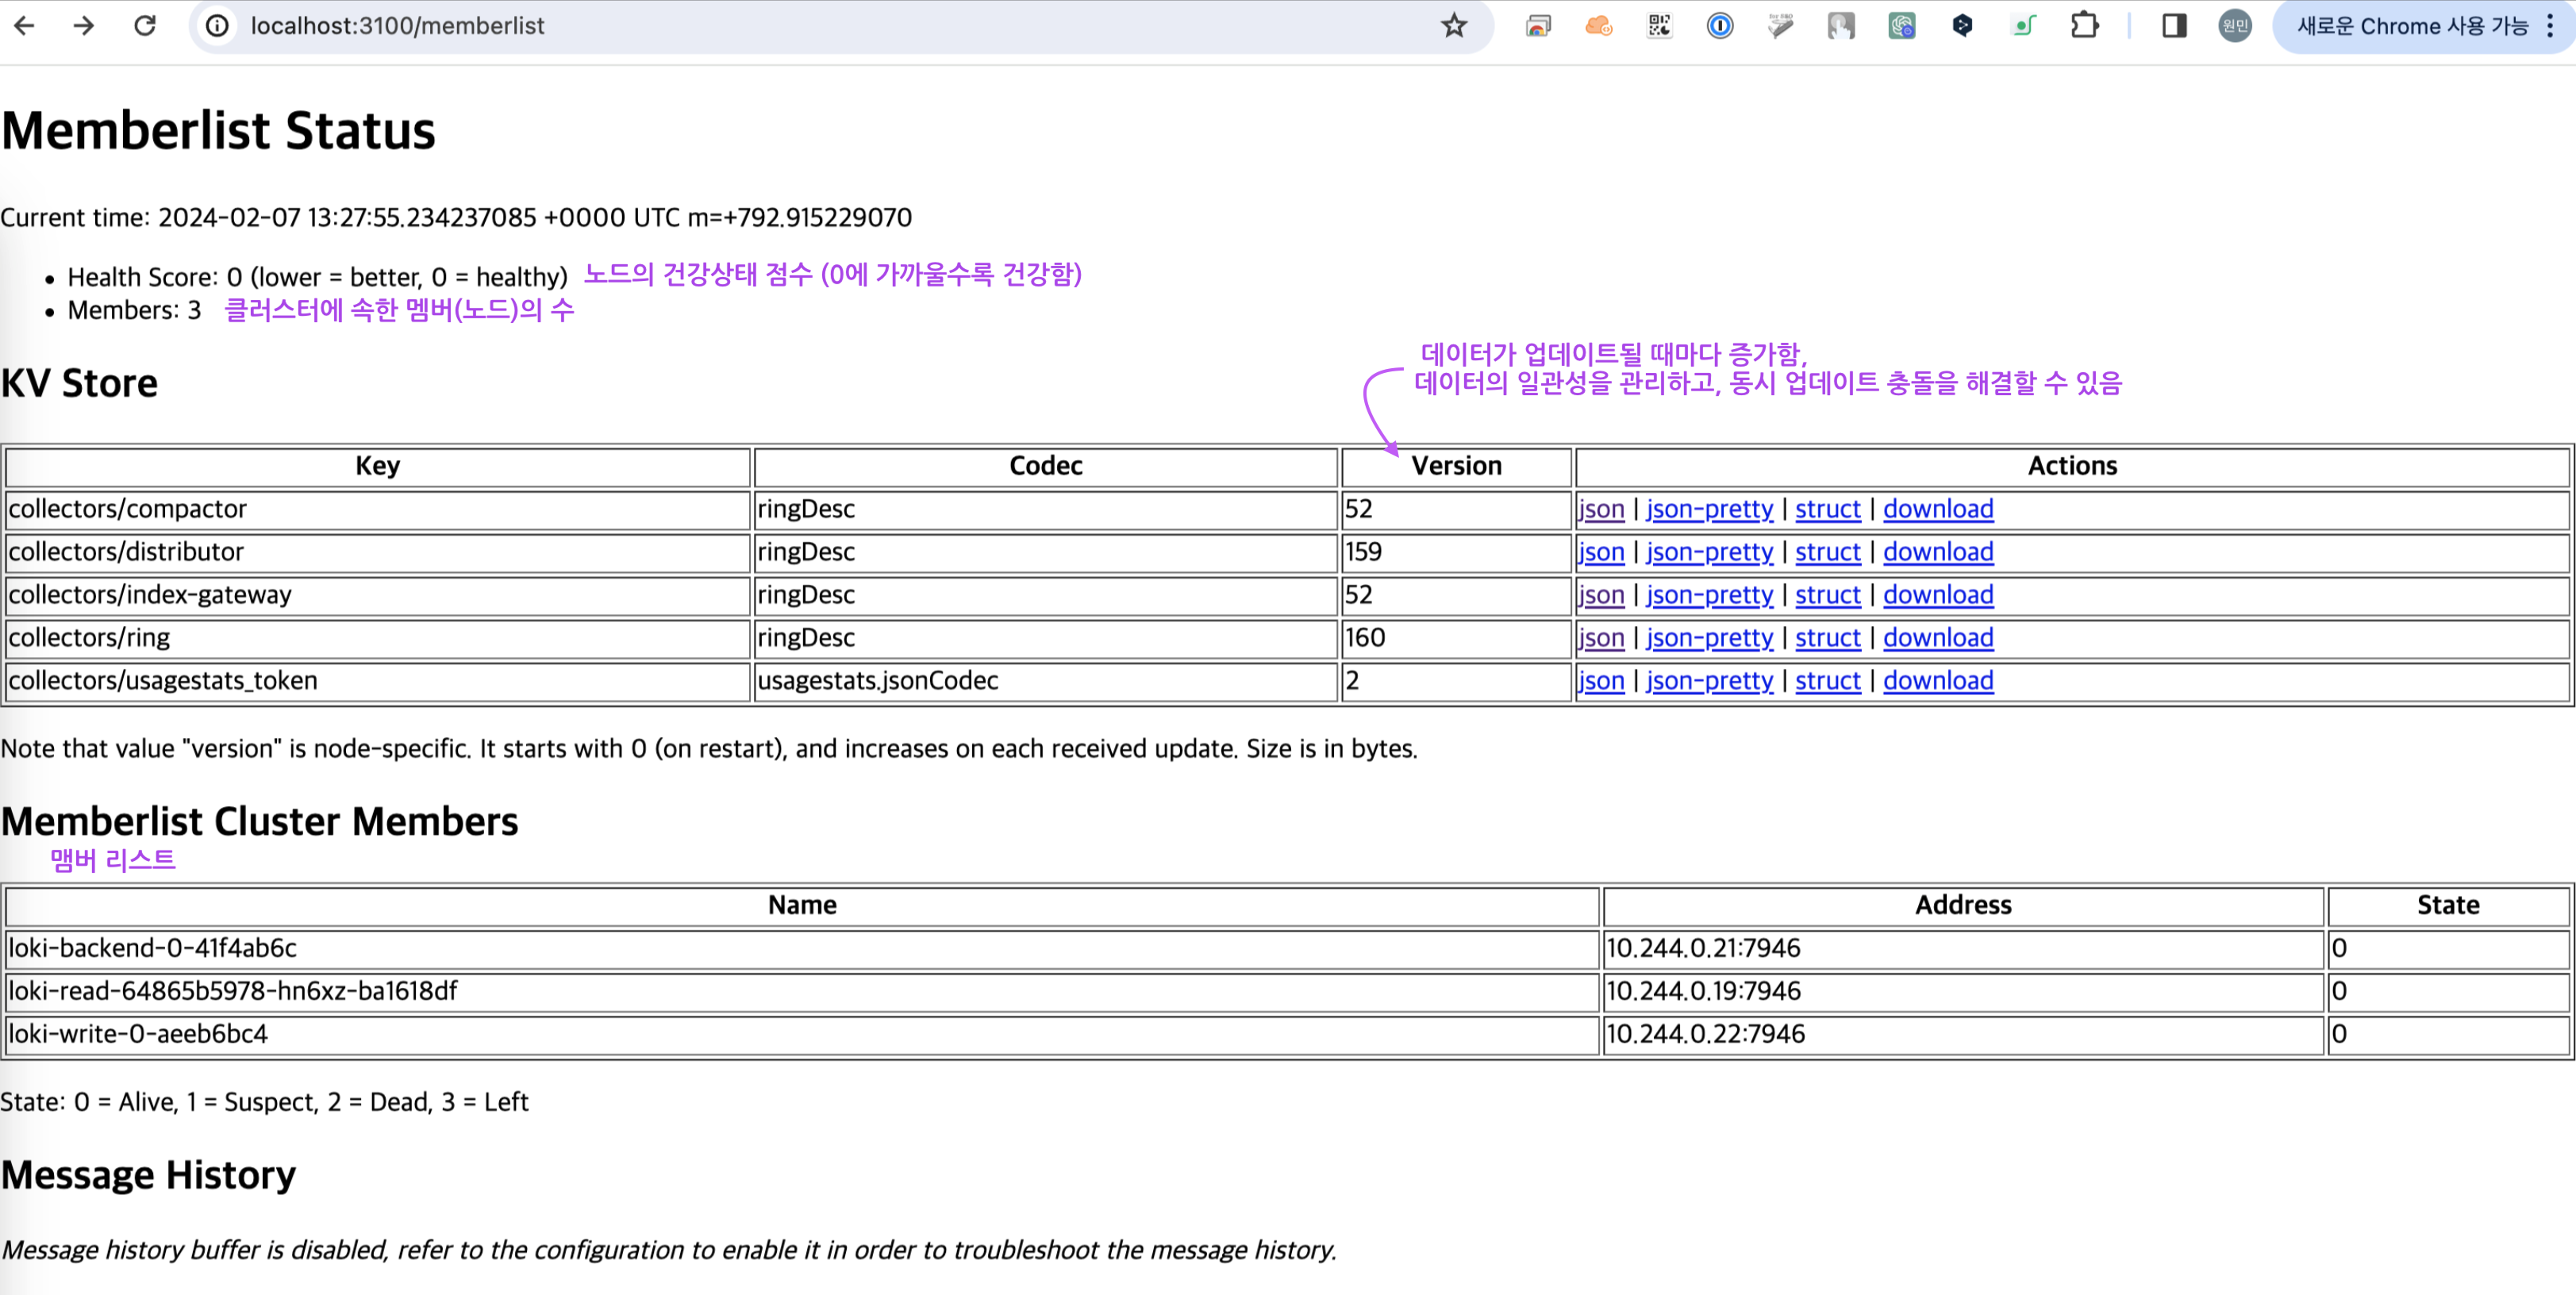Screen dimensions: 2576x1295
Task: Click the site information icon
Action: pos(217,26)
